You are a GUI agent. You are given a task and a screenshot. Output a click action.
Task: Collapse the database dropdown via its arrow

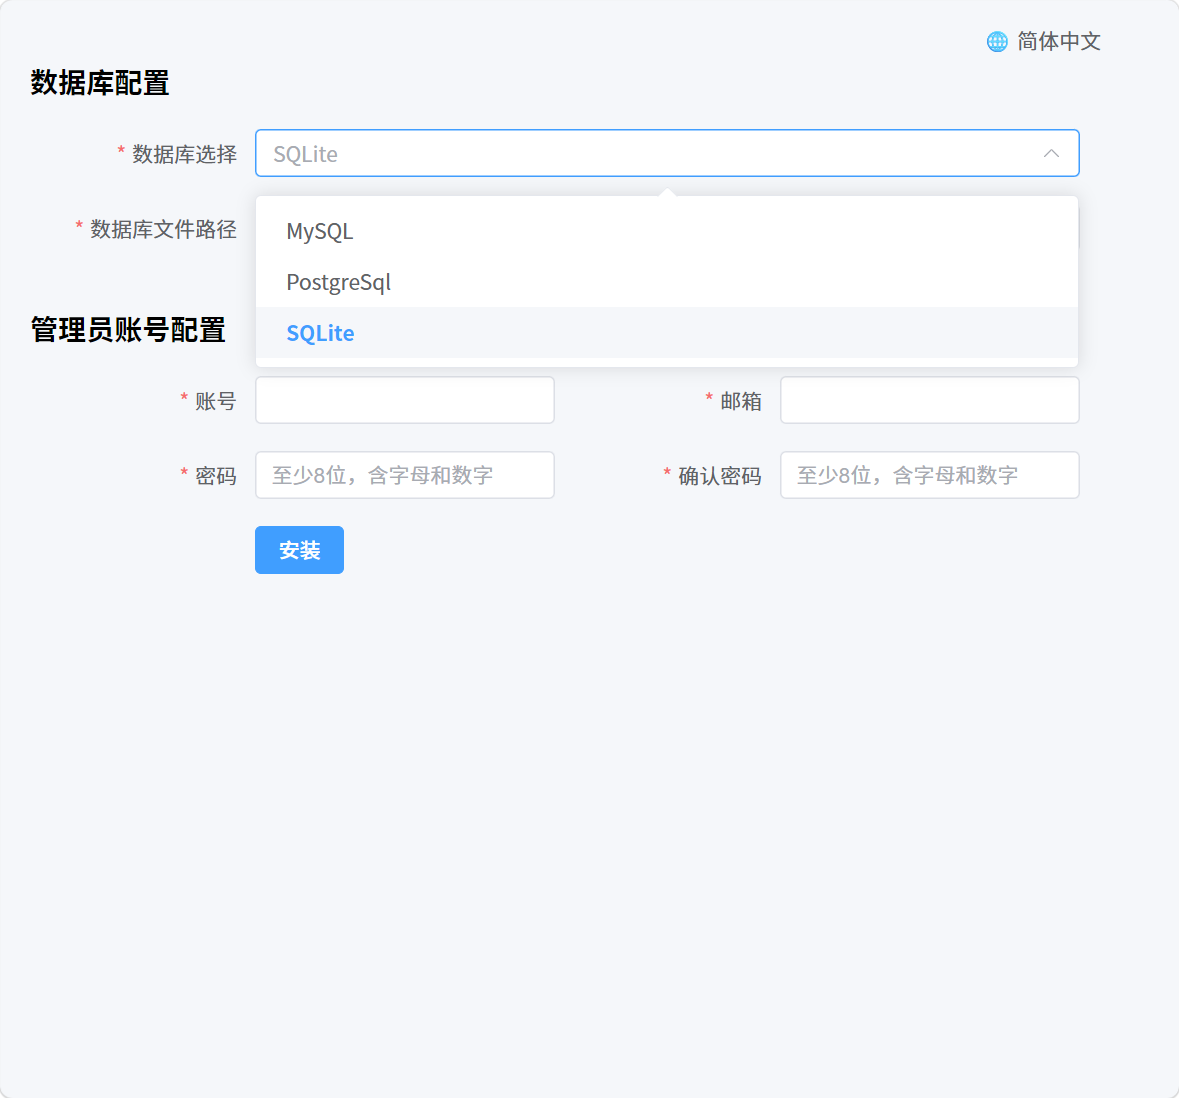click(x=1051, y=153)
